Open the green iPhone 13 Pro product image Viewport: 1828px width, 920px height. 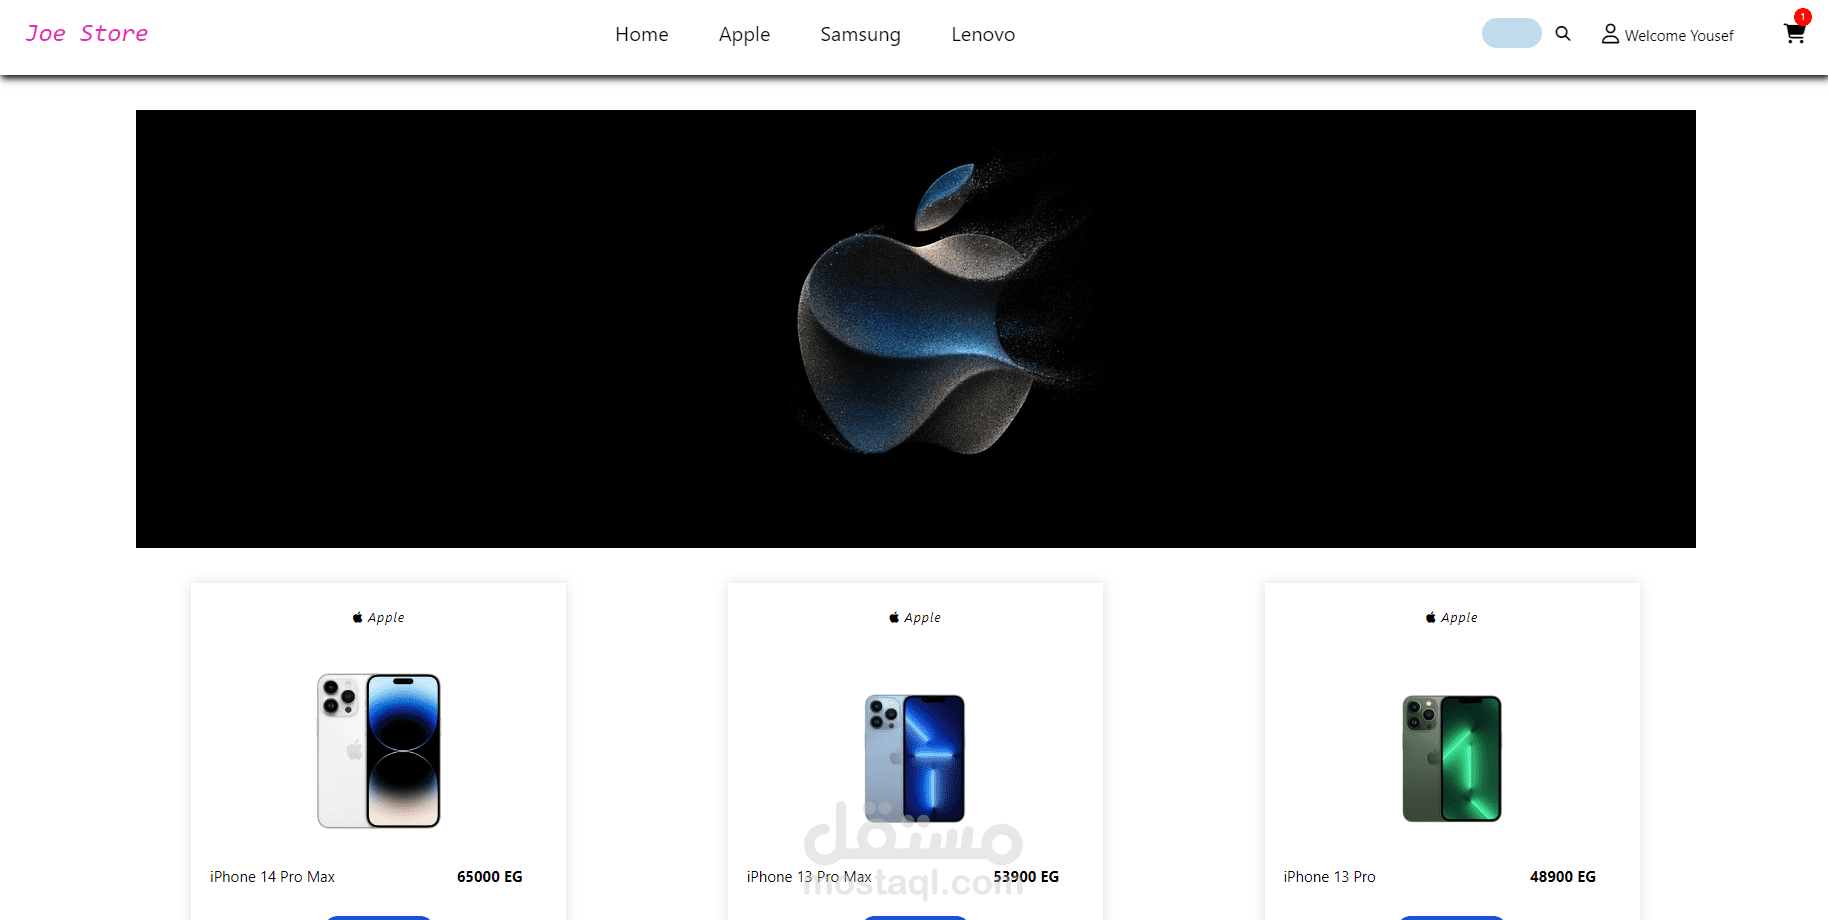1452,758
